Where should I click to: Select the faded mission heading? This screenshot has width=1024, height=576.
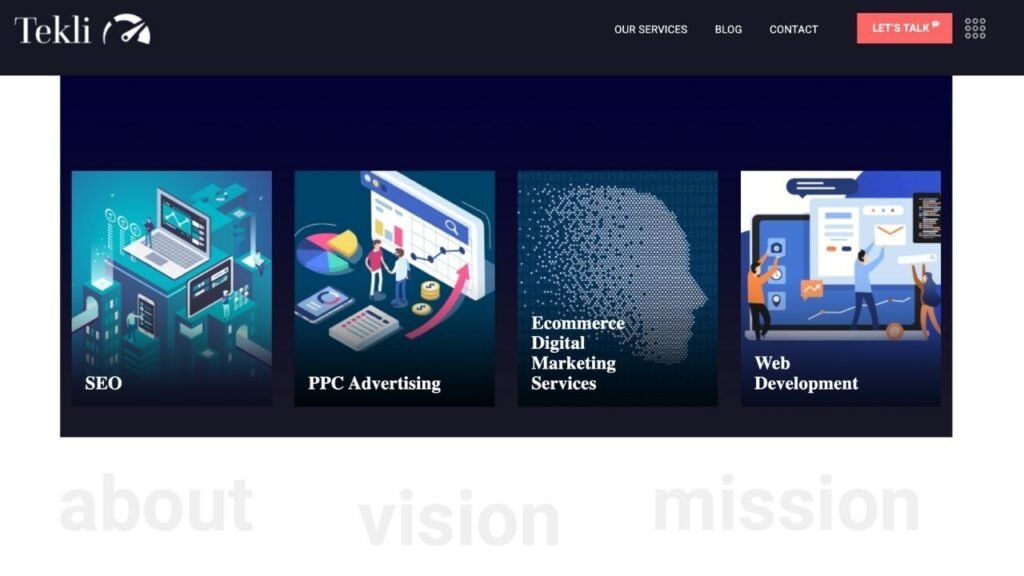click(x=786, y=503)
